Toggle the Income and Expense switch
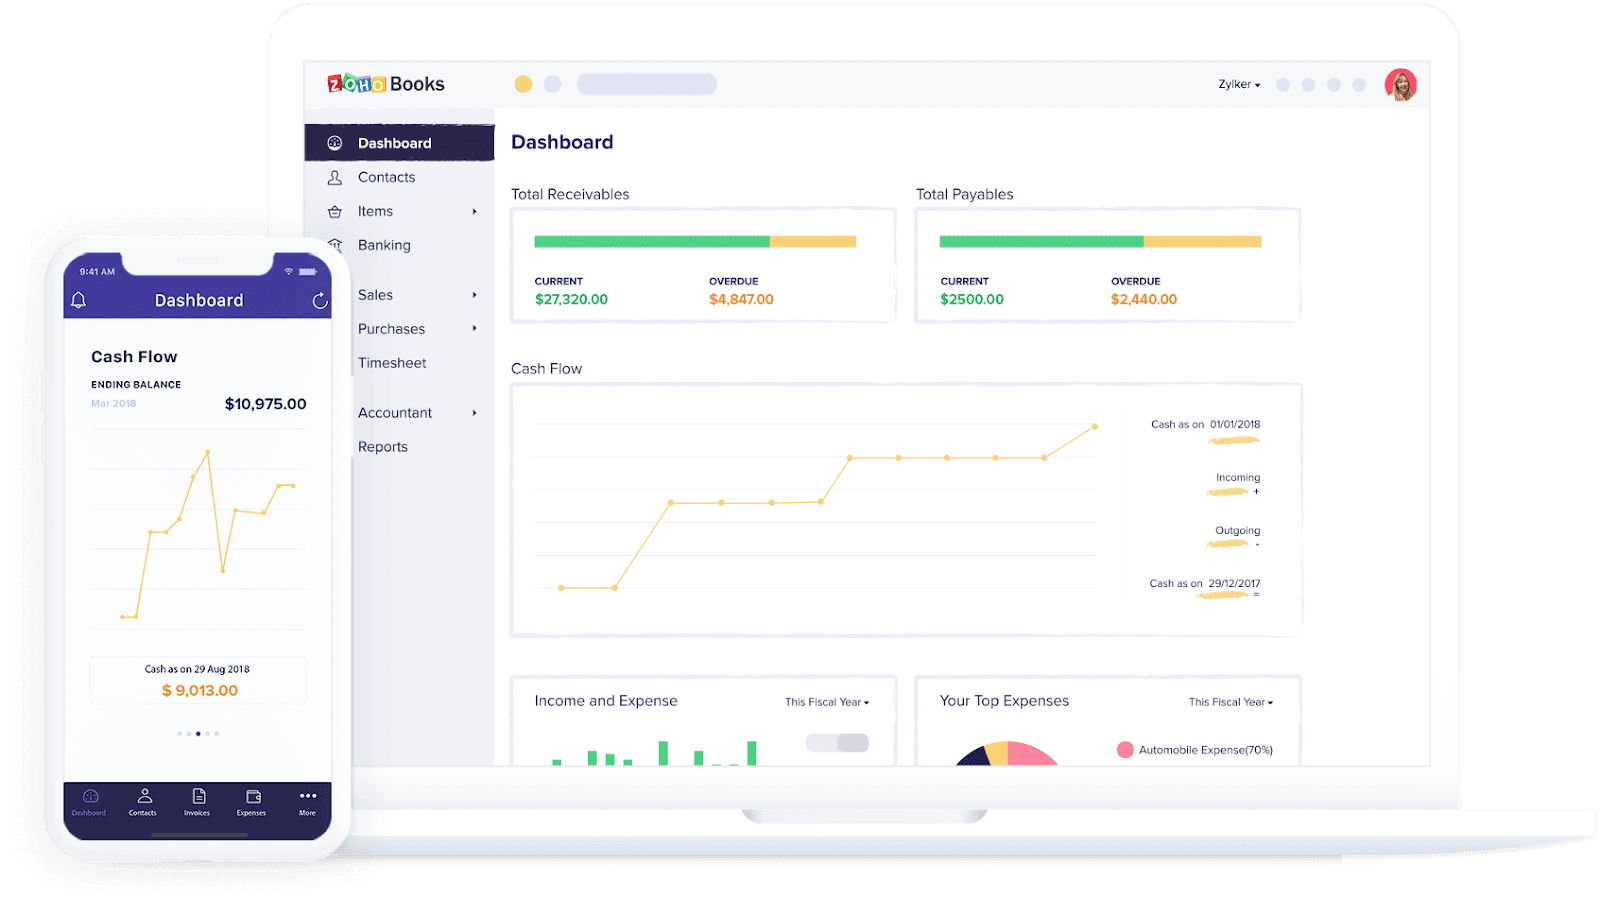1600x900 pixels. click(838, 743)
